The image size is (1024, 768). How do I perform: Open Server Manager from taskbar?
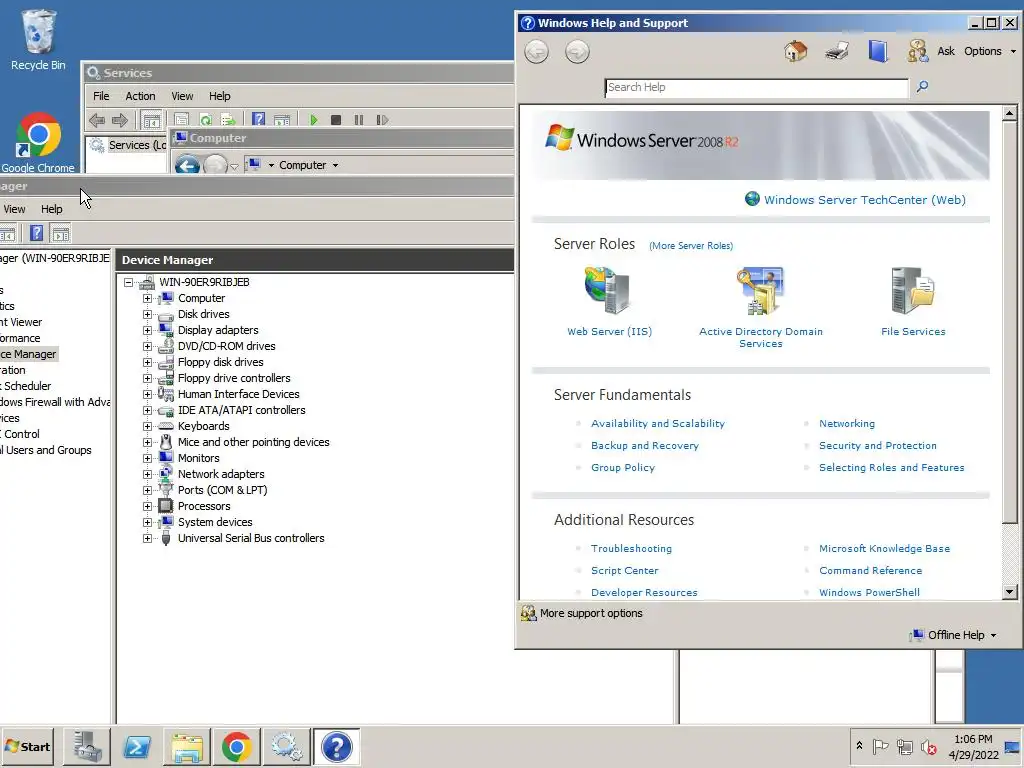(x=87, y=746)
